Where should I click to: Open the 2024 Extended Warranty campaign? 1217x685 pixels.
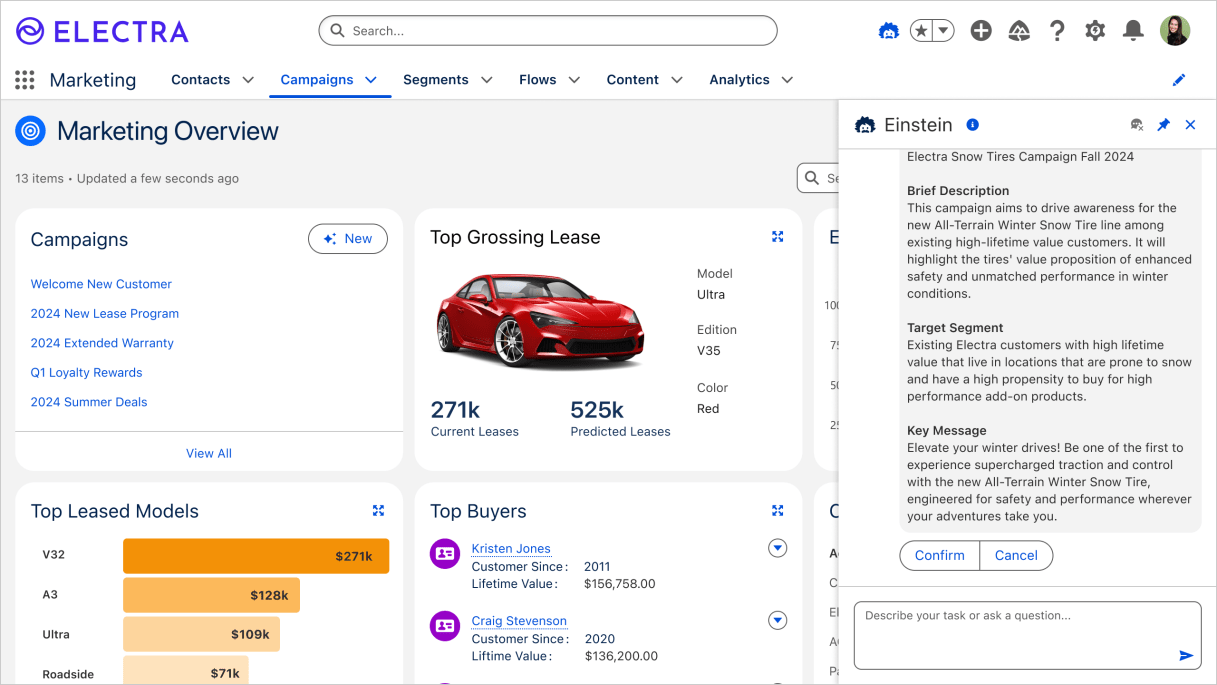click(x=102, y=343)
